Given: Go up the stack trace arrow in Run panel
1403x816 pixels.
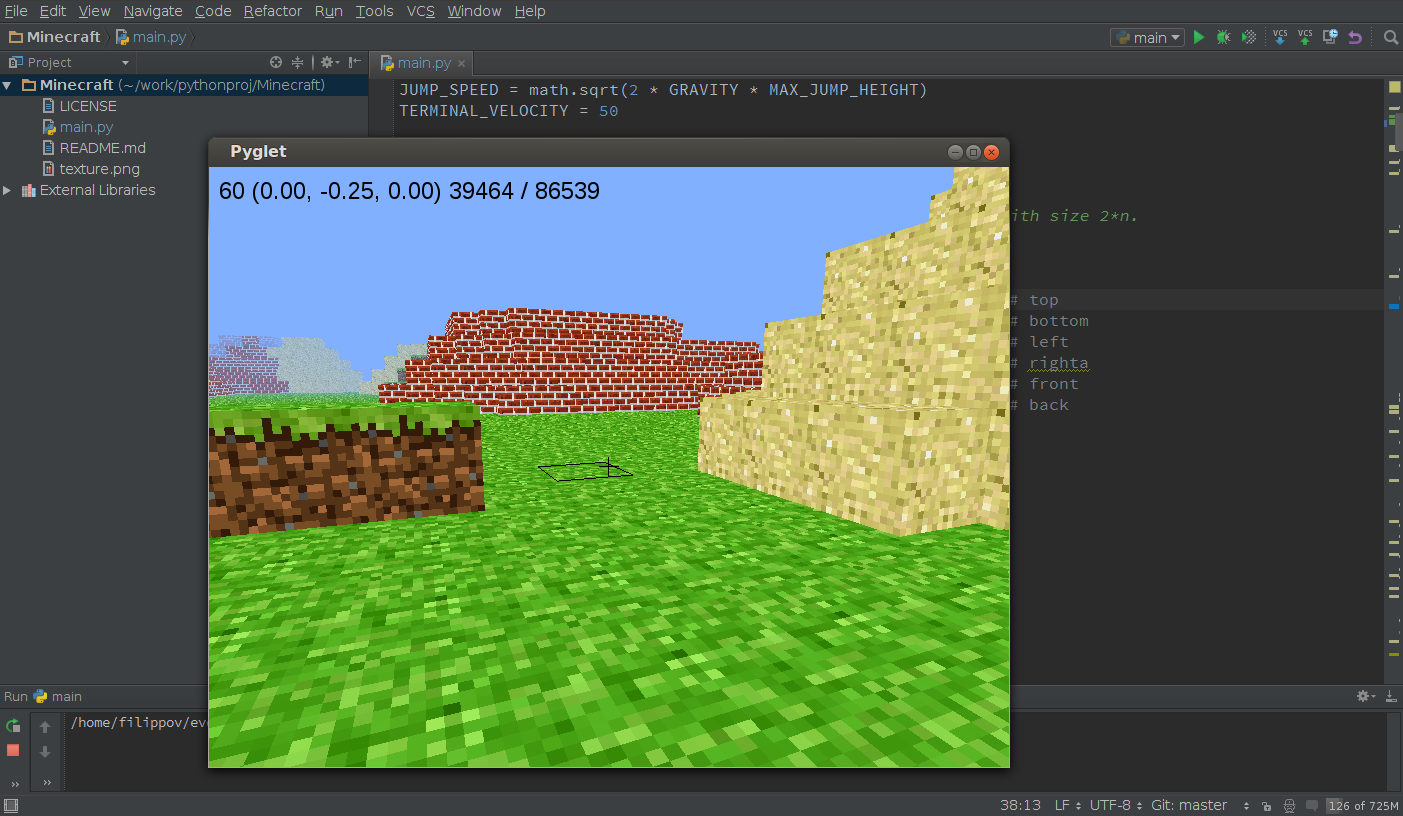Looking at the screenshot, I should [45, 727].
